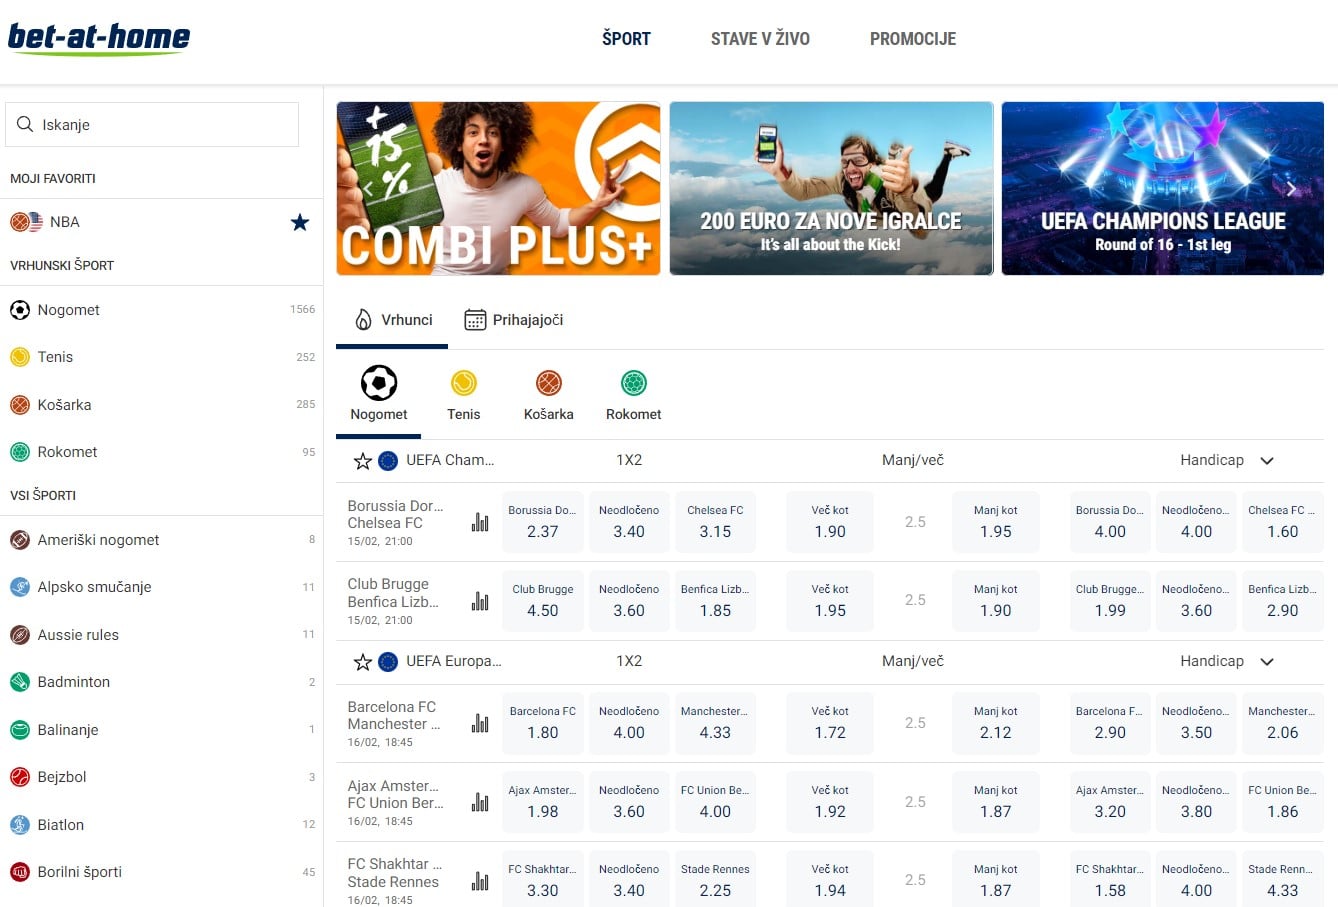The width and height of the screenshot is (1338, 907).
Task: Bet on Chelsea FC at 3.15
Action: [x=715, y=522]
